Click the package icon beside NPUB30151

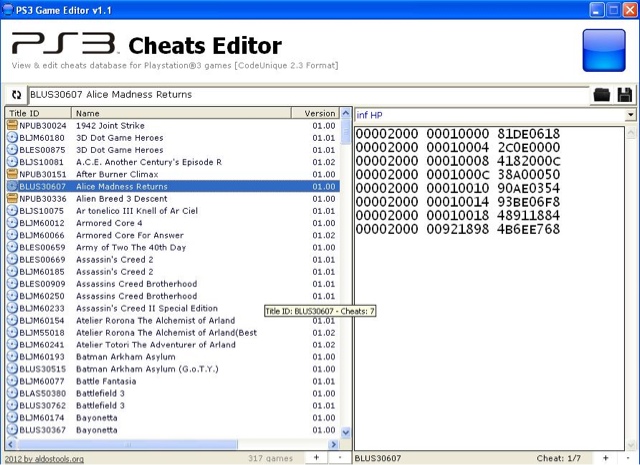(13, 174)
